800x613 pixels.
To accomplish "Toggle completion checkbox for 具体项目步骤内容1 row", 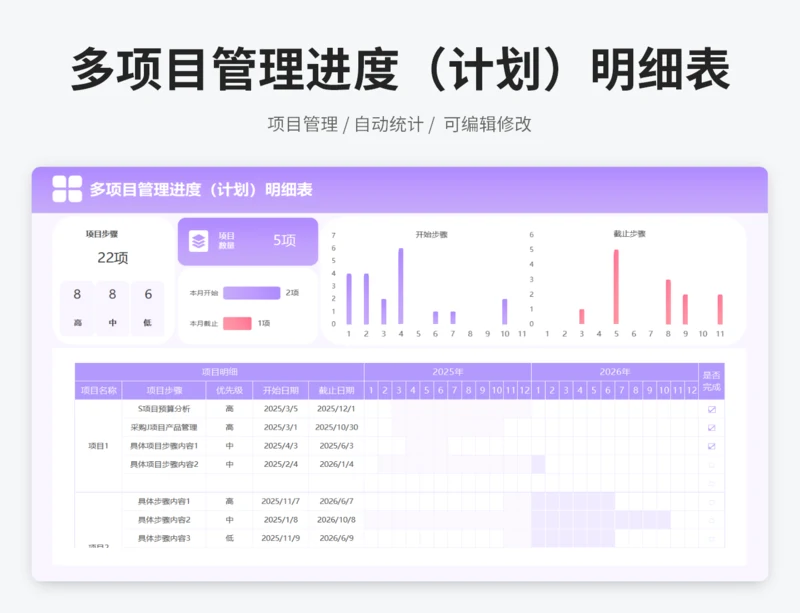I will (712, 446).
